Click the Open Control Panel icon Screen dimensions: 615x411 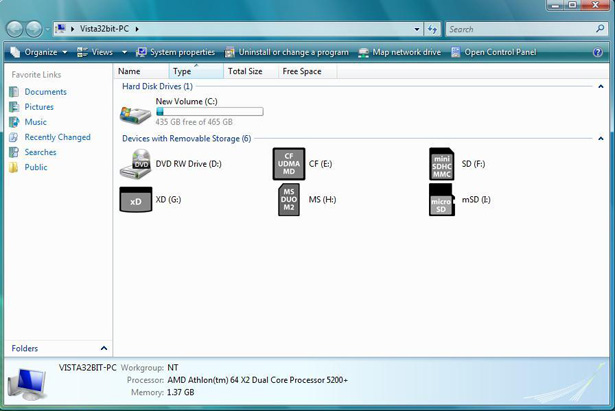point(455,52)
